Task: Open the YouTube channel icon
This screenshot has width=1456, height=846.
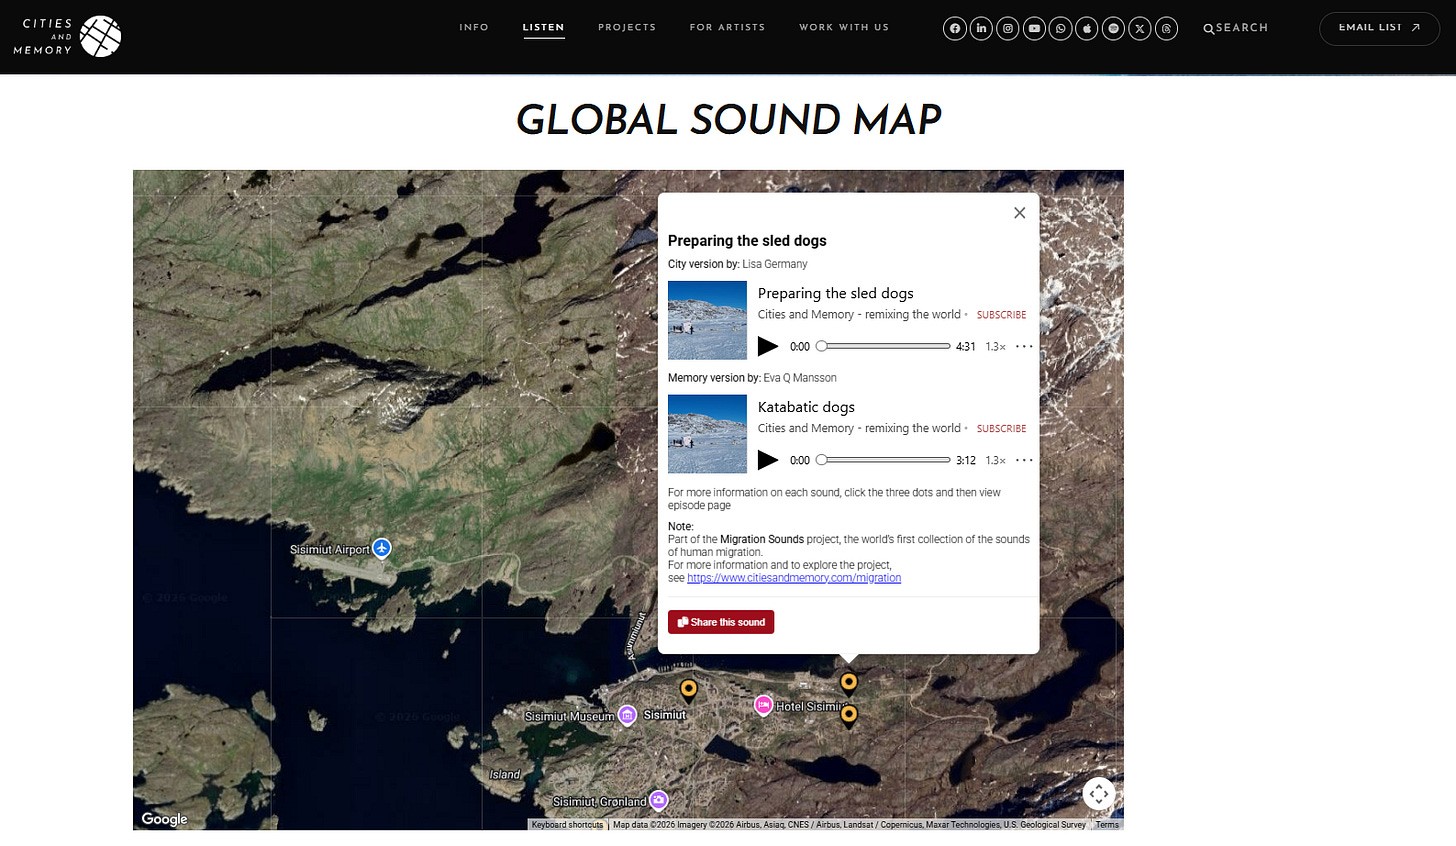Action: [x=1034, y=28]
